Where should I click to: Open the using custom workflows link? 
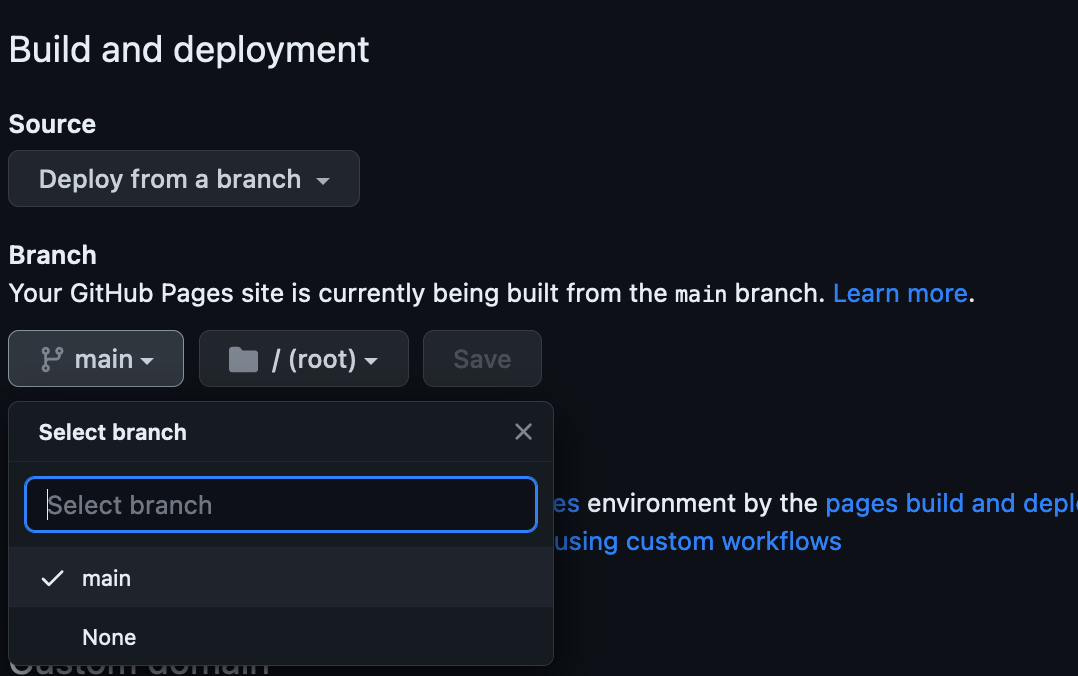tap(697, 541)
